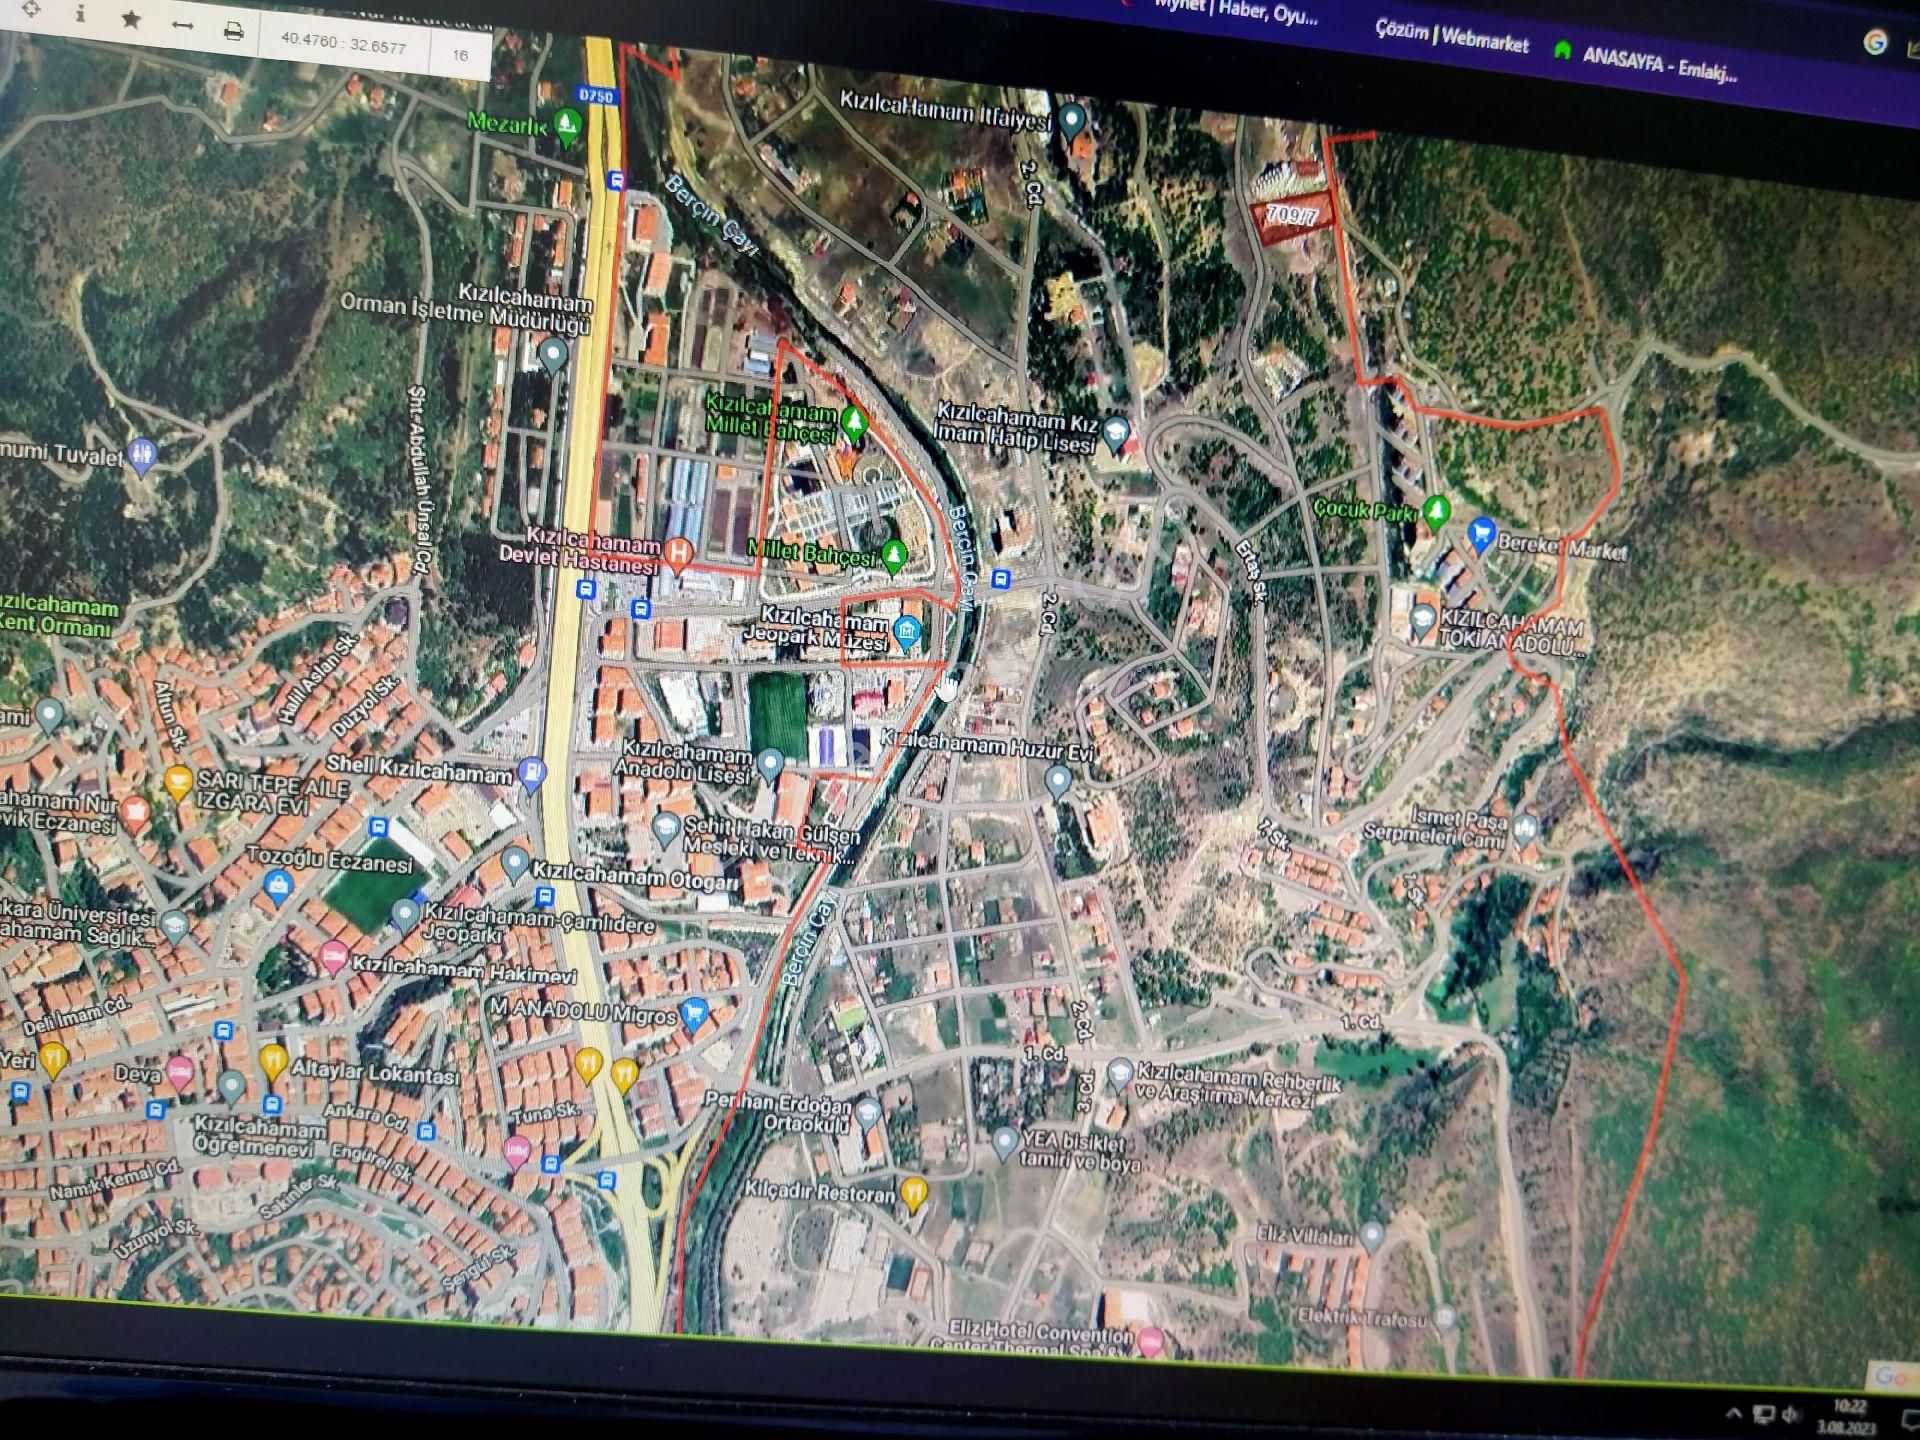1920x1440 pixels.
Task: Click the Çocuk Parkı green marker
Action: click(x=1436, y=511)
